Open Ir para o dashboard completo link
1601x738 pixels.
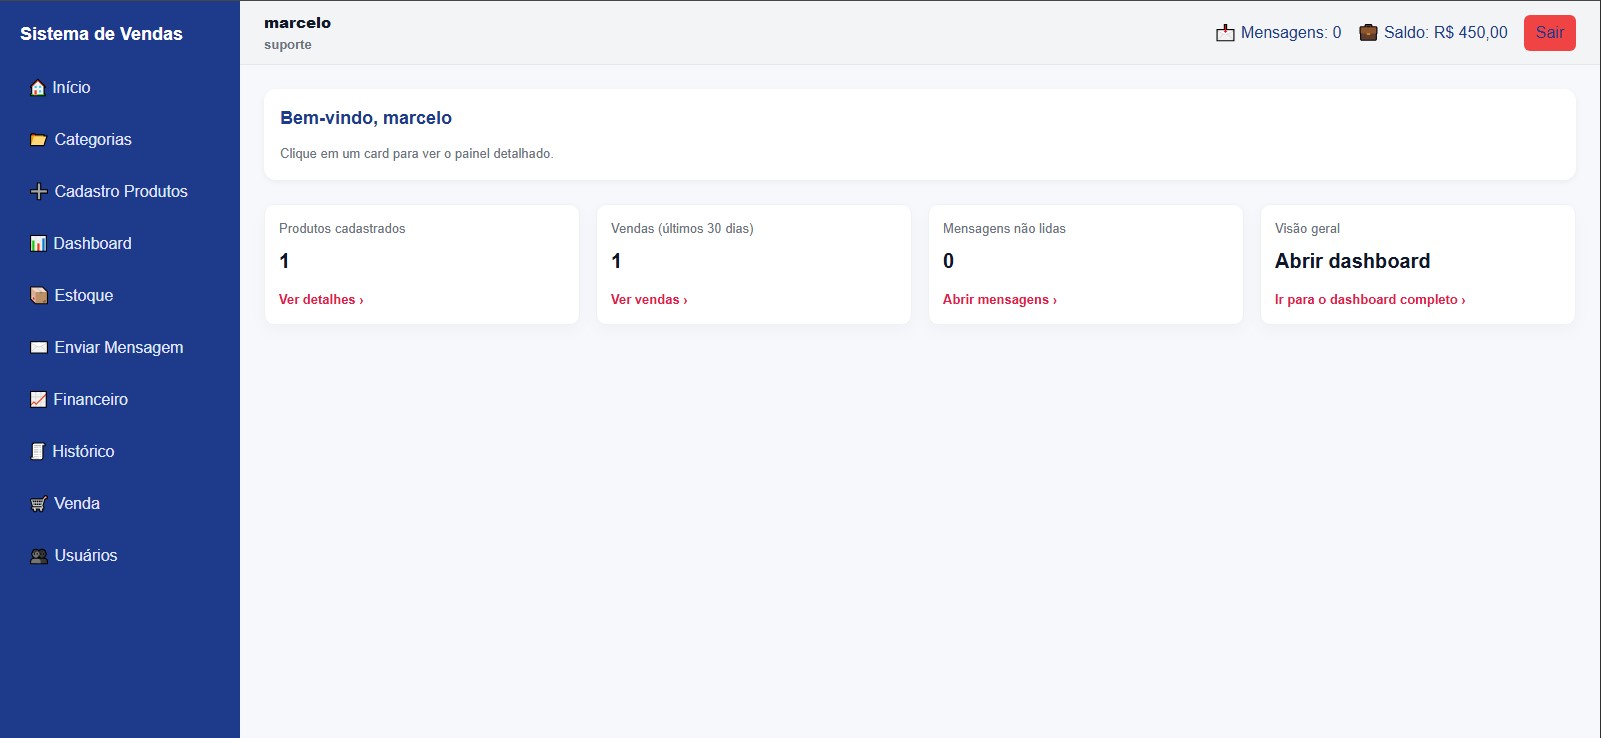click(1370, 300)
